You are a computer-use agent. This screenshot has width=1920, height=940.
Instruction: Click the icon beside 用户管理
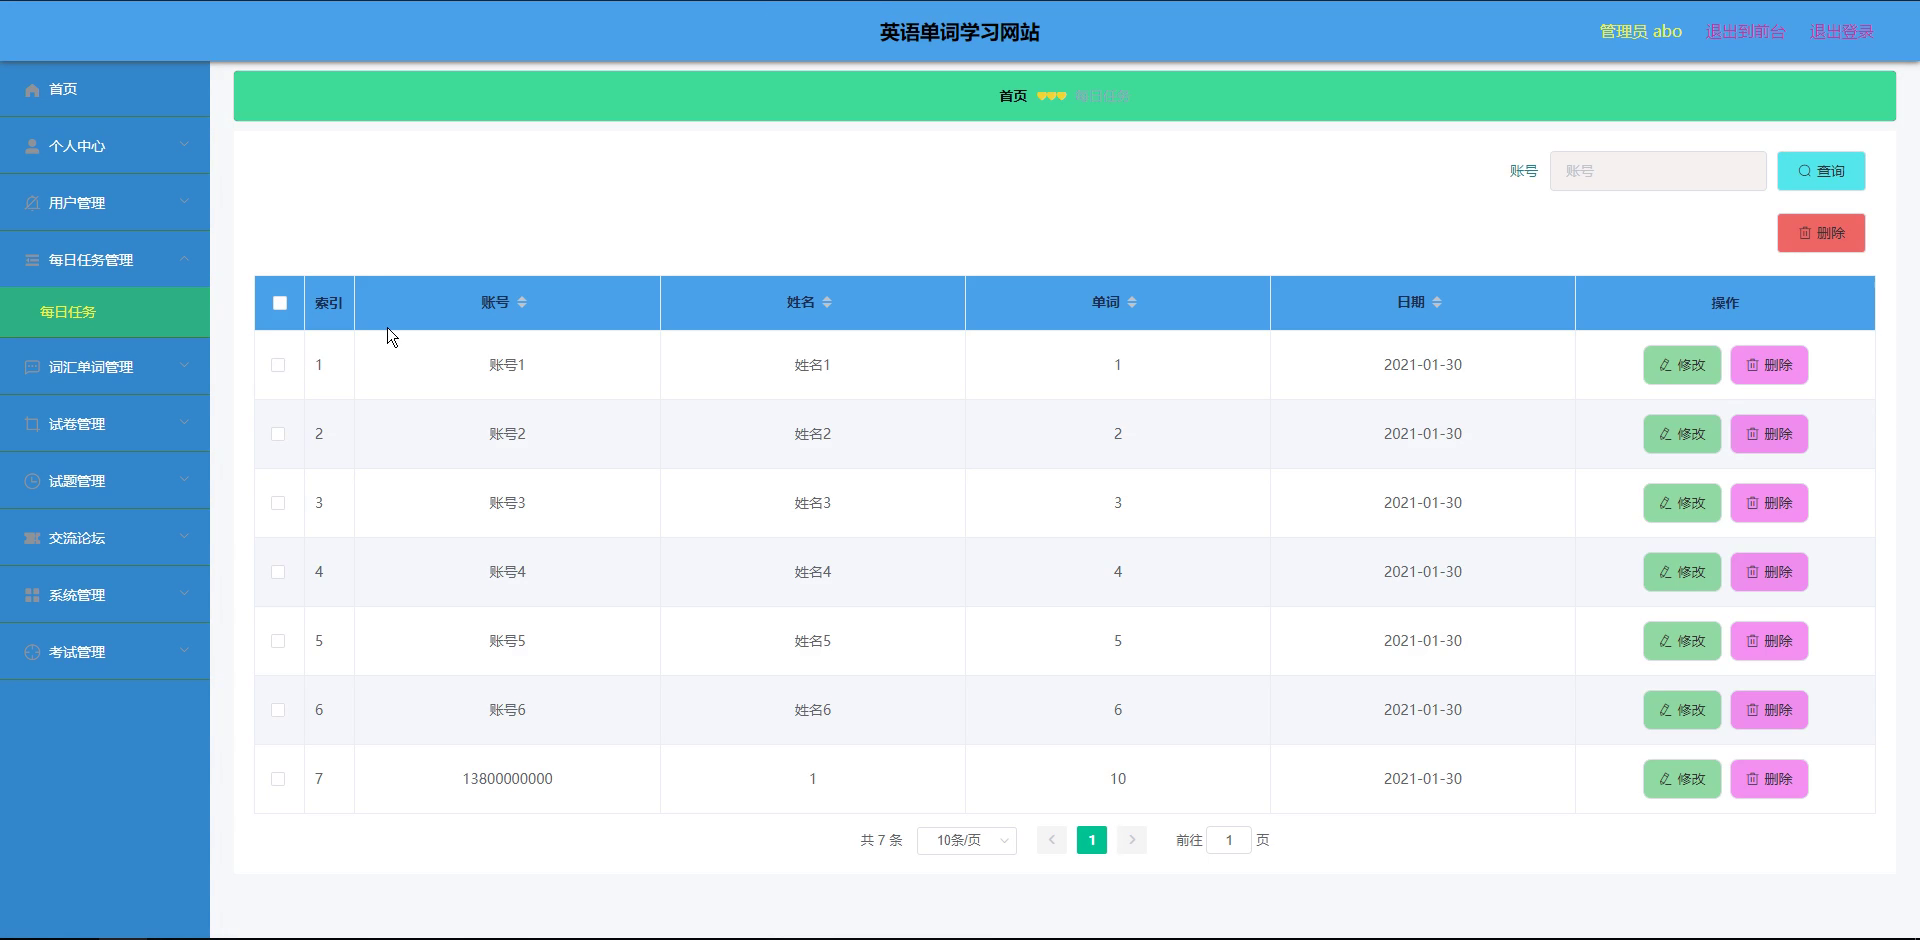[x=32, y=204]
